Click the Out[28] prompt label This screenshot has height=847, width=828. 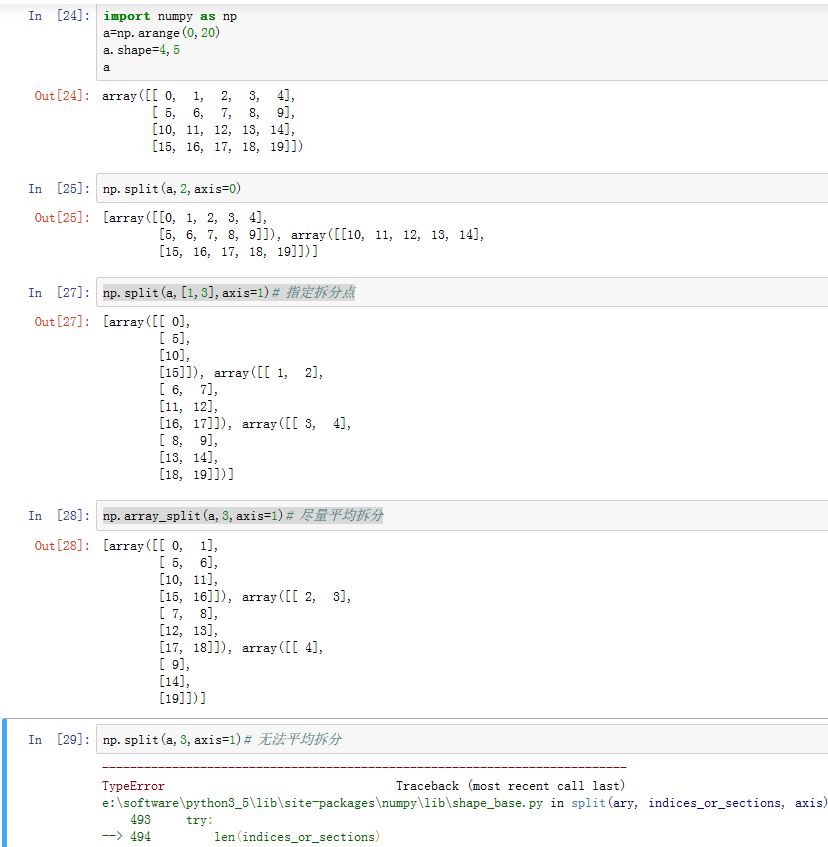[60, 545]
